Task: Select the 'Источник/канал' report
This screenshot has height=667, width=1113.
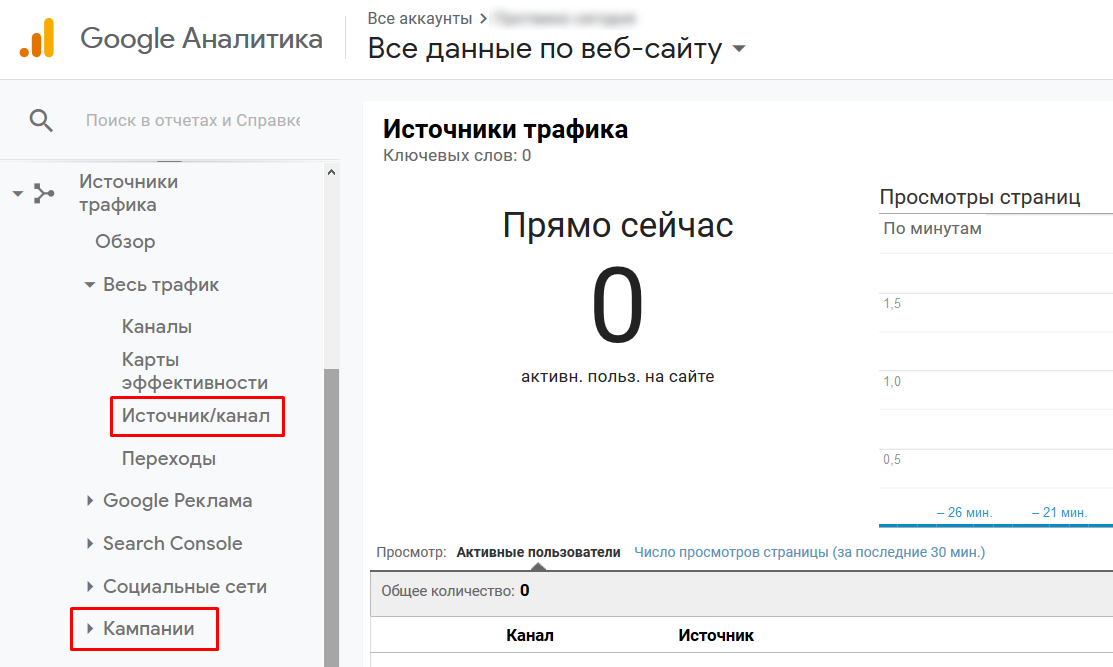Action: point(196,415)
